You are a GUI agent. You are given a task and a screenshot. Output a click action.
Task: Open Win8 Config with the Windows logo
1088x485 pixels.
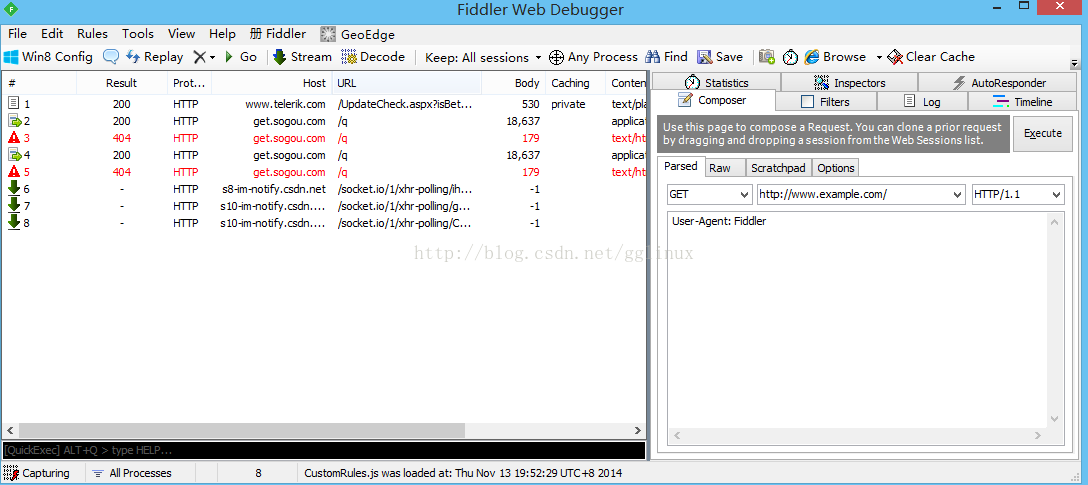tap(48, 57)
